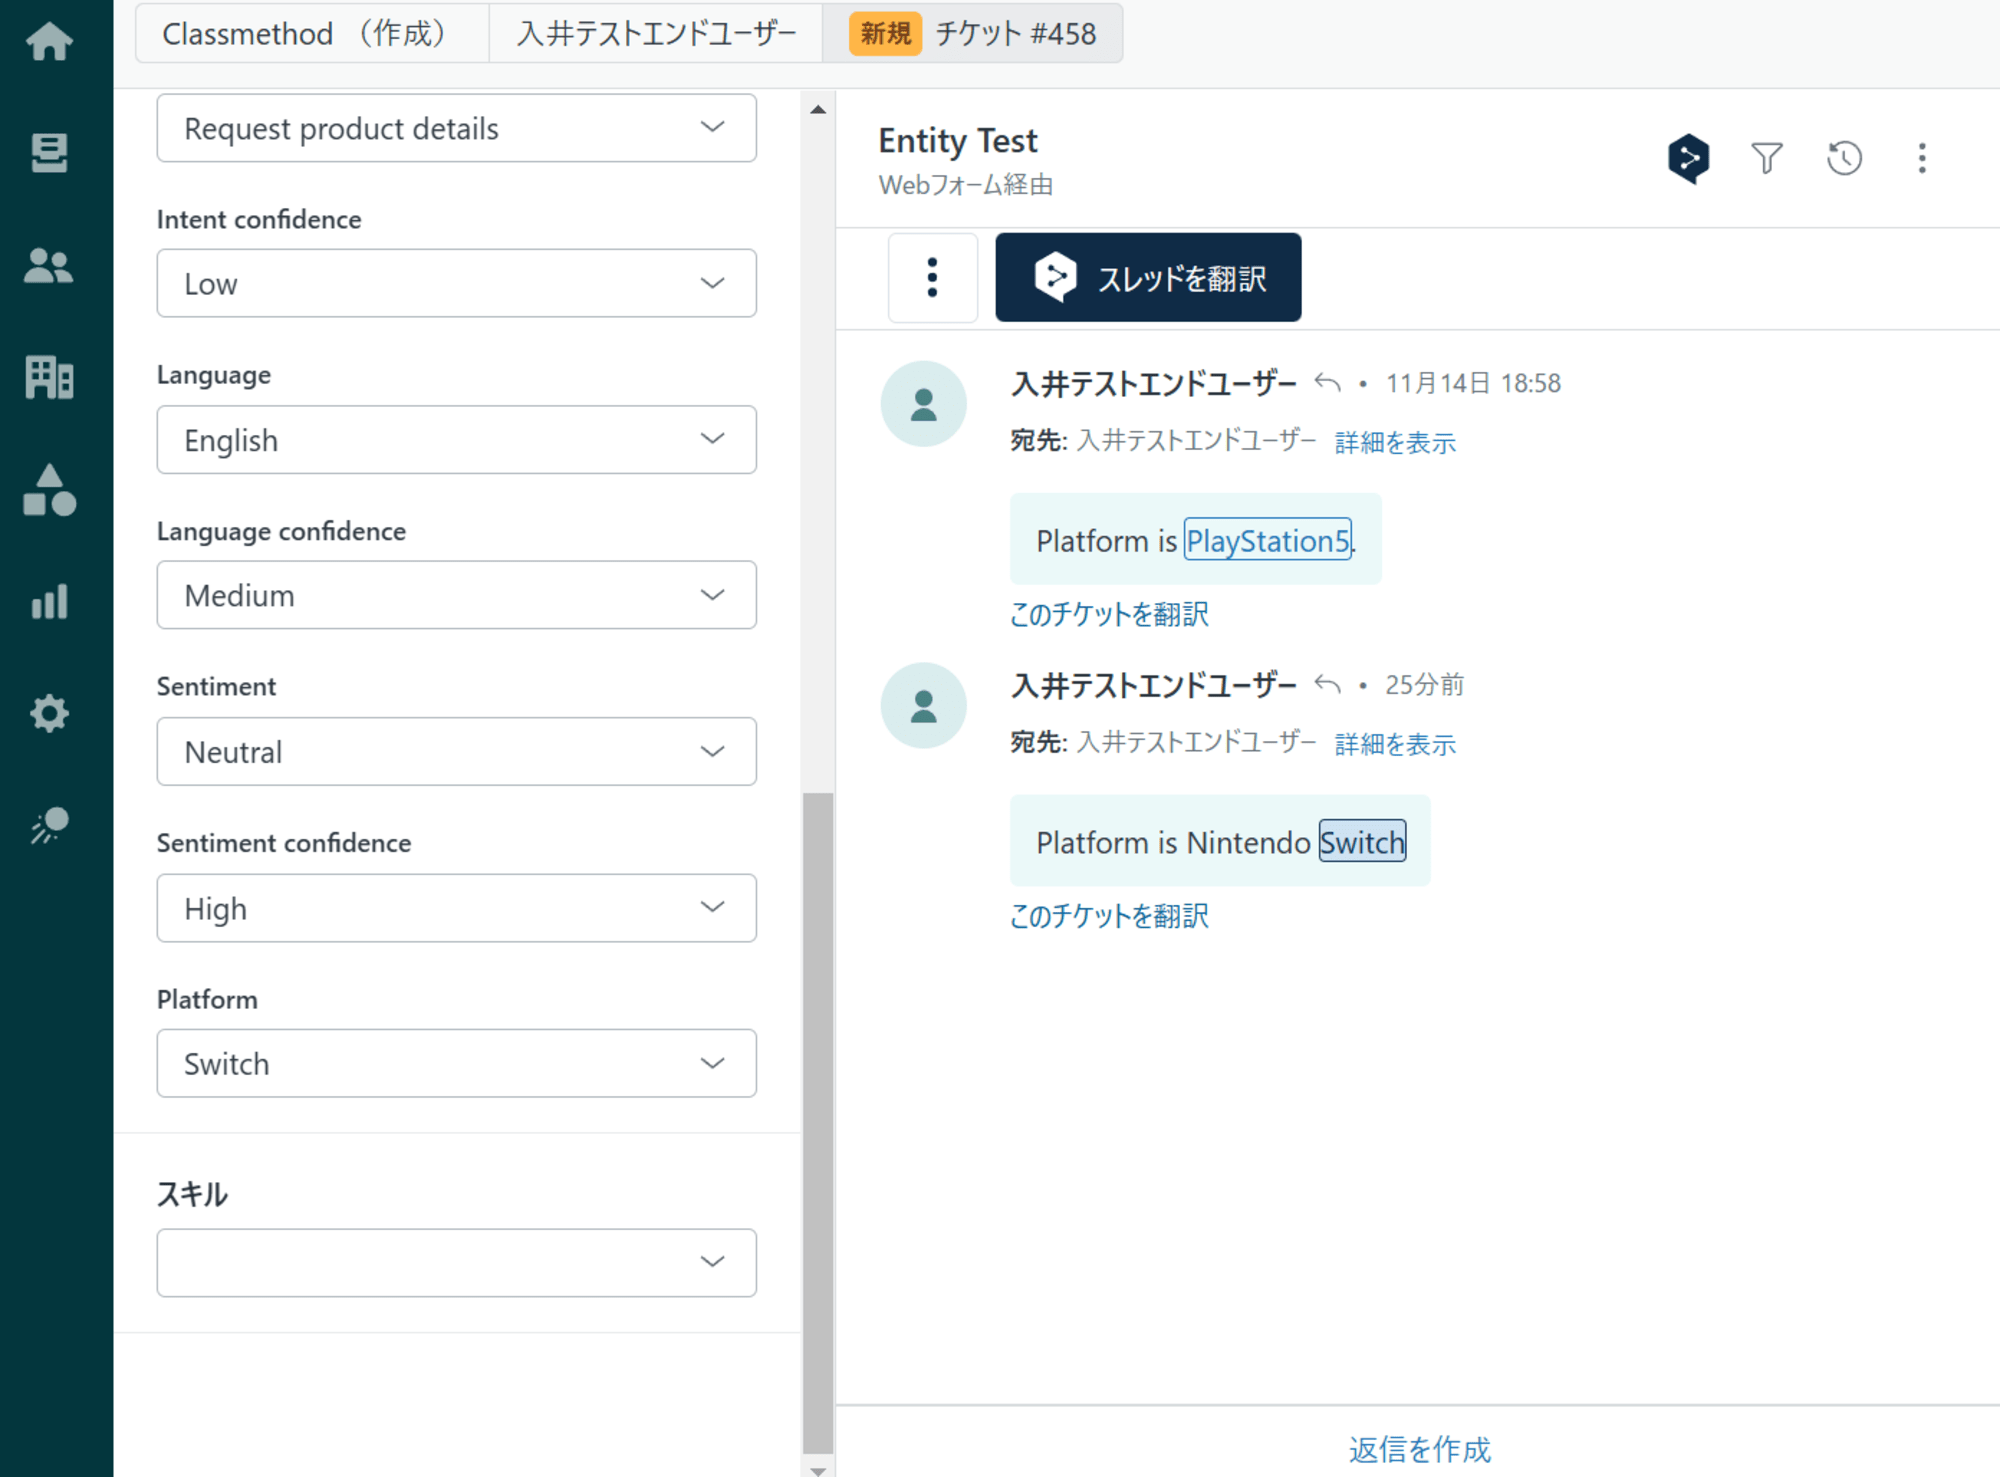This screenshot has height=1477, width=2000.
Task: Open the Platform dropdown showing Switch
Action: 456,1063
